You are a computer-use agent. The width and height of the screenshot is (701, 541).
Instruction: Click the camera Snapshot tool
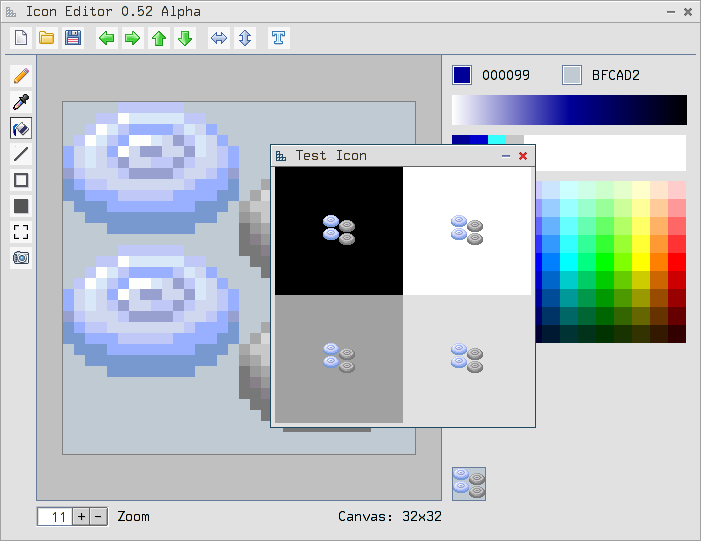(x=20, y=258)
